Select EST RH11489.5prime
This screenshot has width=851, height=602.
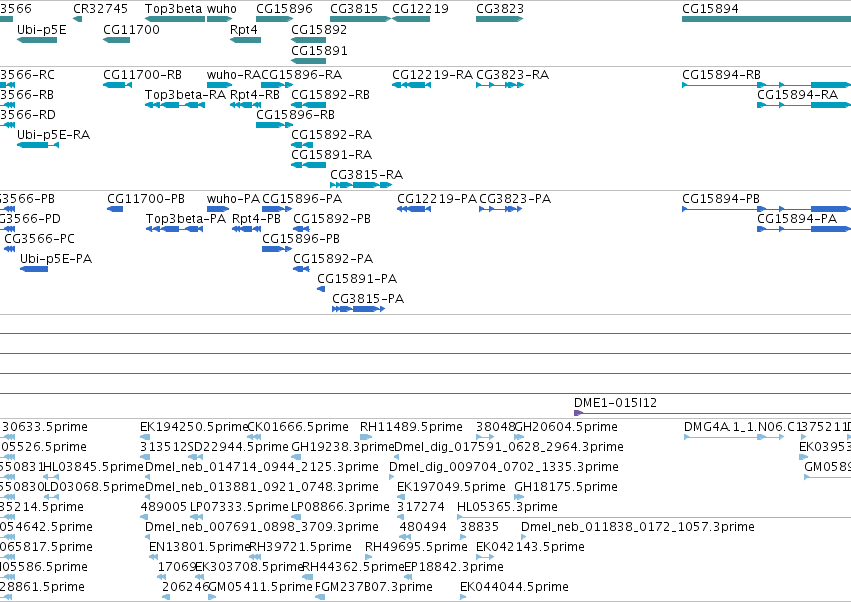(x=366, y=437)
